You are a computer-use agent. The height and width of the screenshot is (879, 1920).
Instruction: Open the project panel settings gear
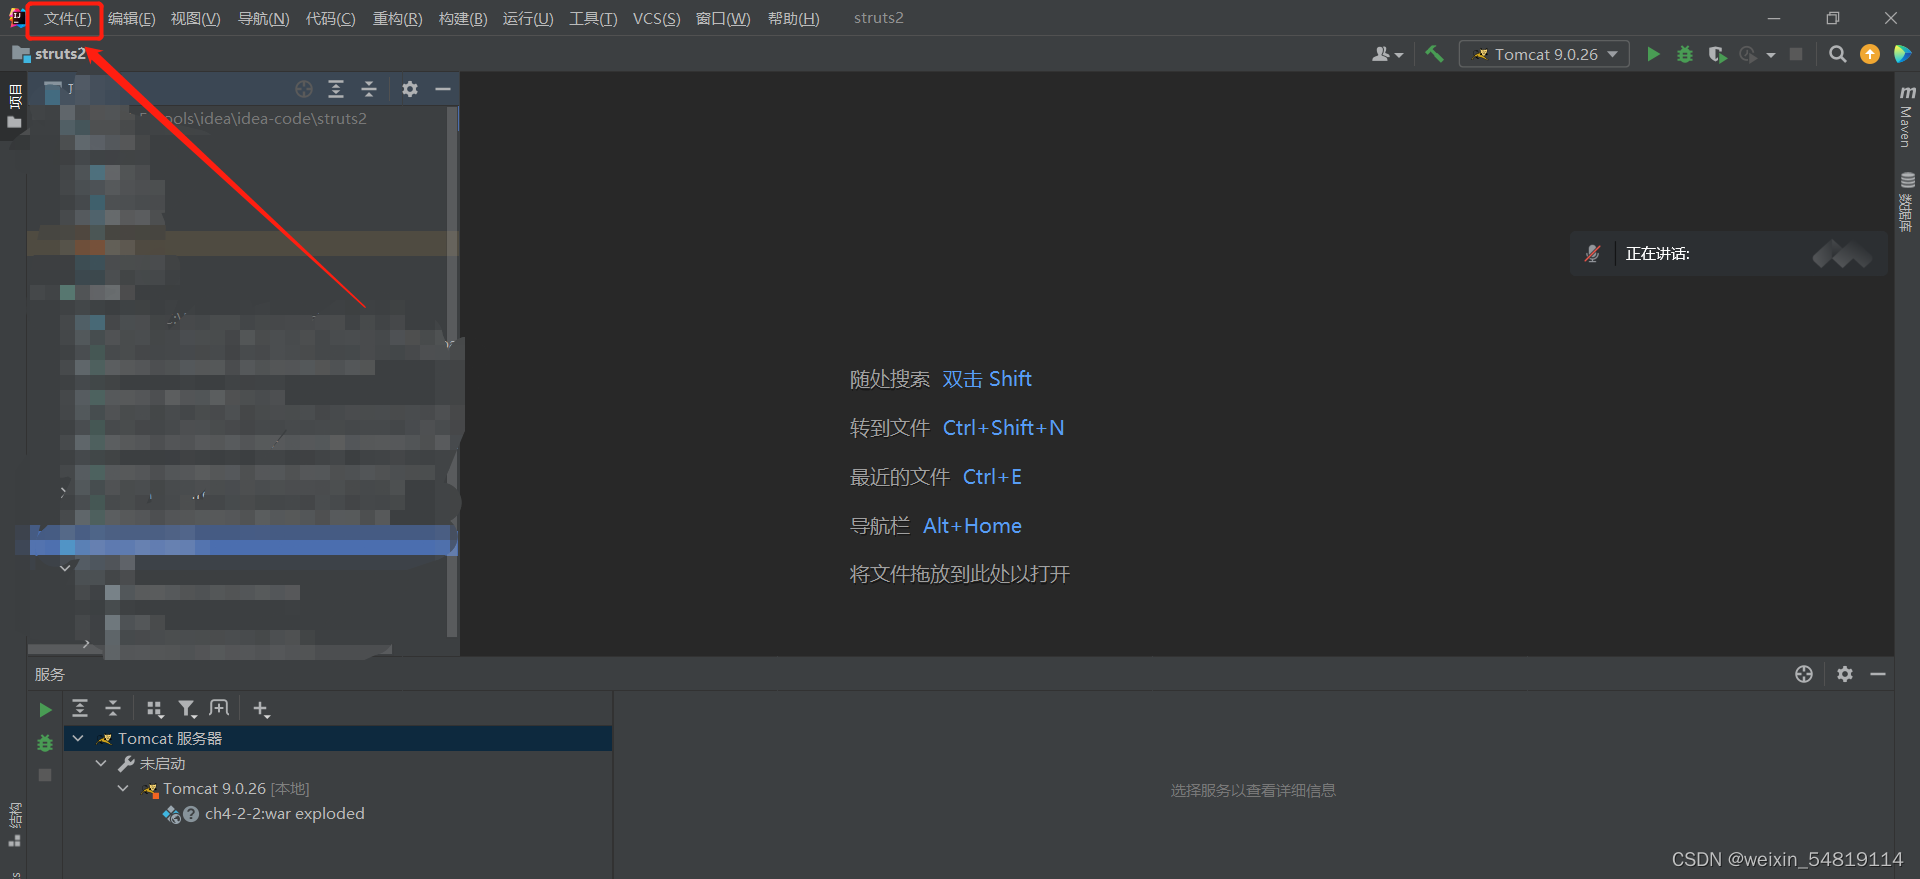click(x=410, y=89)
